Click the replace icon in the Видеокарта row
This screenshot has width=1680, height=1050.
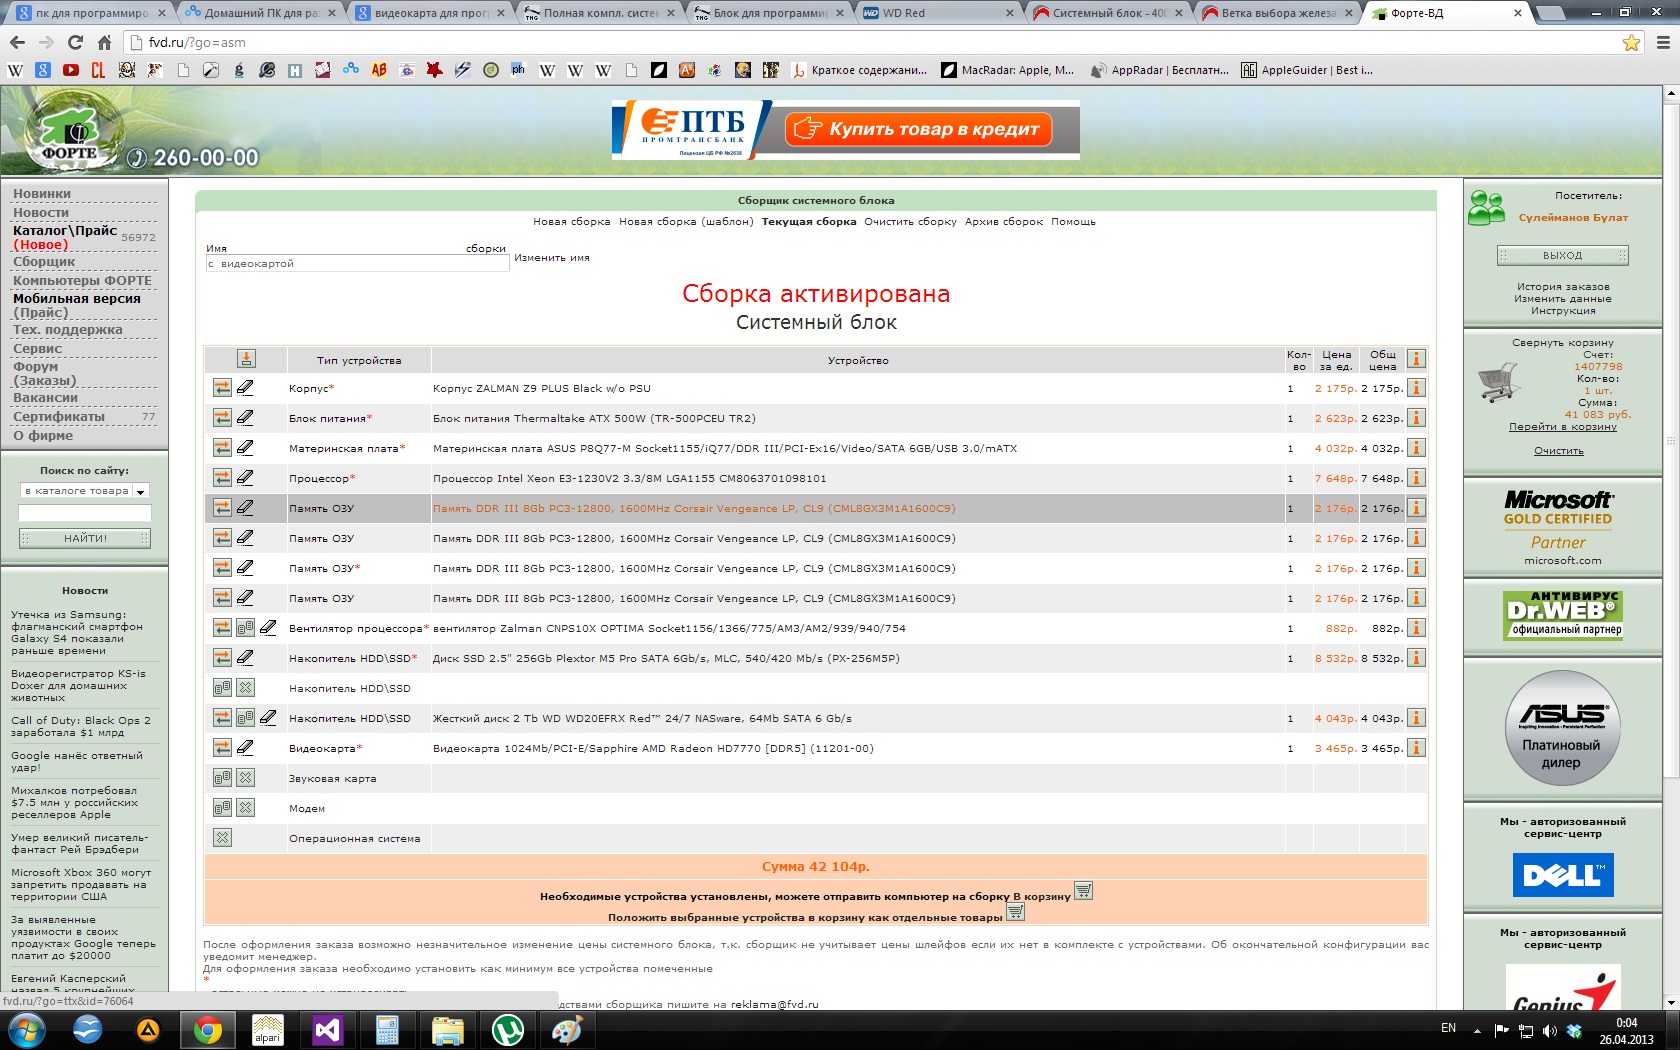coord(222,748)
